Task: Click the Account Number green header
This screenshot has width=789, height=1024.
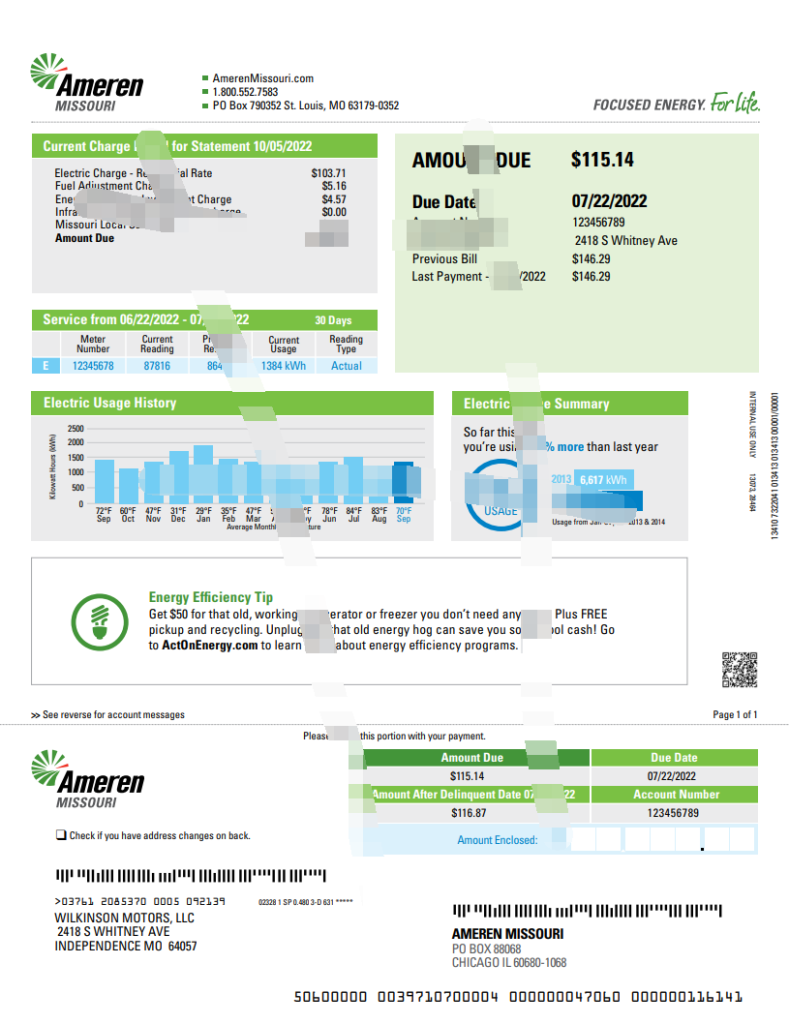Action: pos(674,795)
